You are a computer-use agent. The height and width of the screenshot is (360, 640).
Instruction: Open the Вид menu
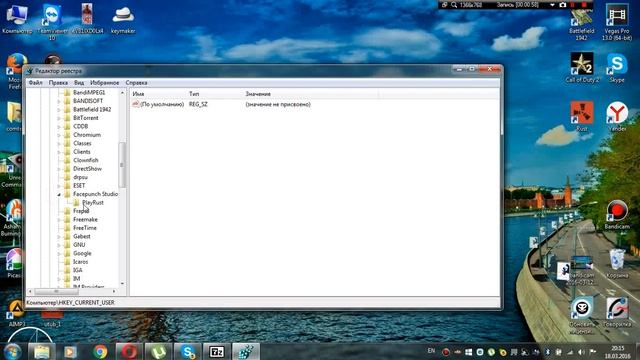(79, 82)
